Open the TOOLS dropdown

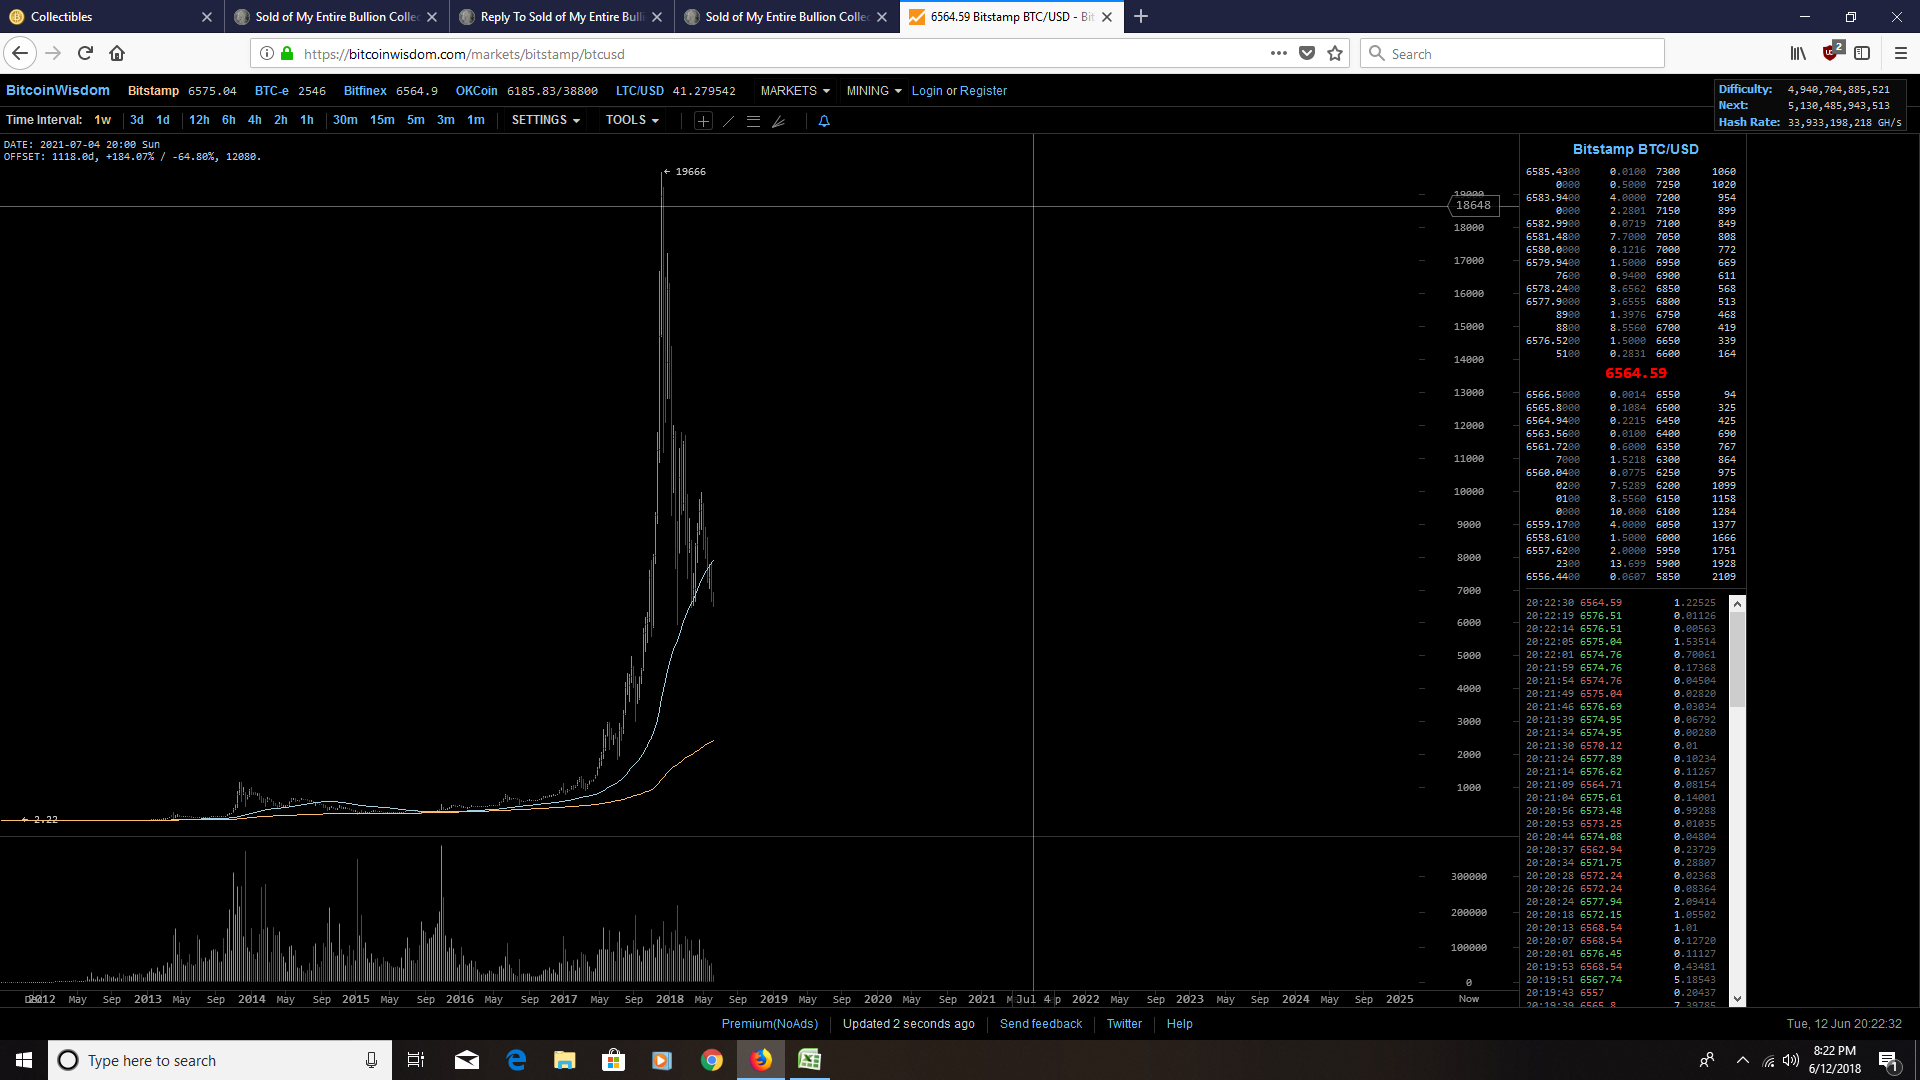pos(632,120)
